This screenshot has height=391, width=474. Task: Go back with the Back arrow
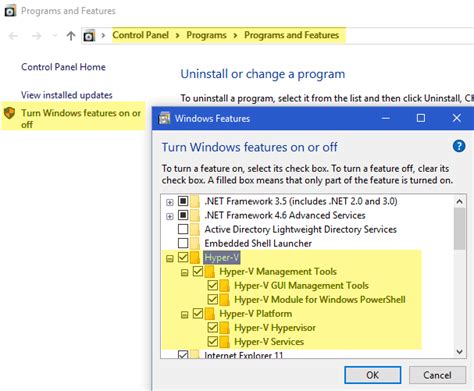click(x=14, y=36)
